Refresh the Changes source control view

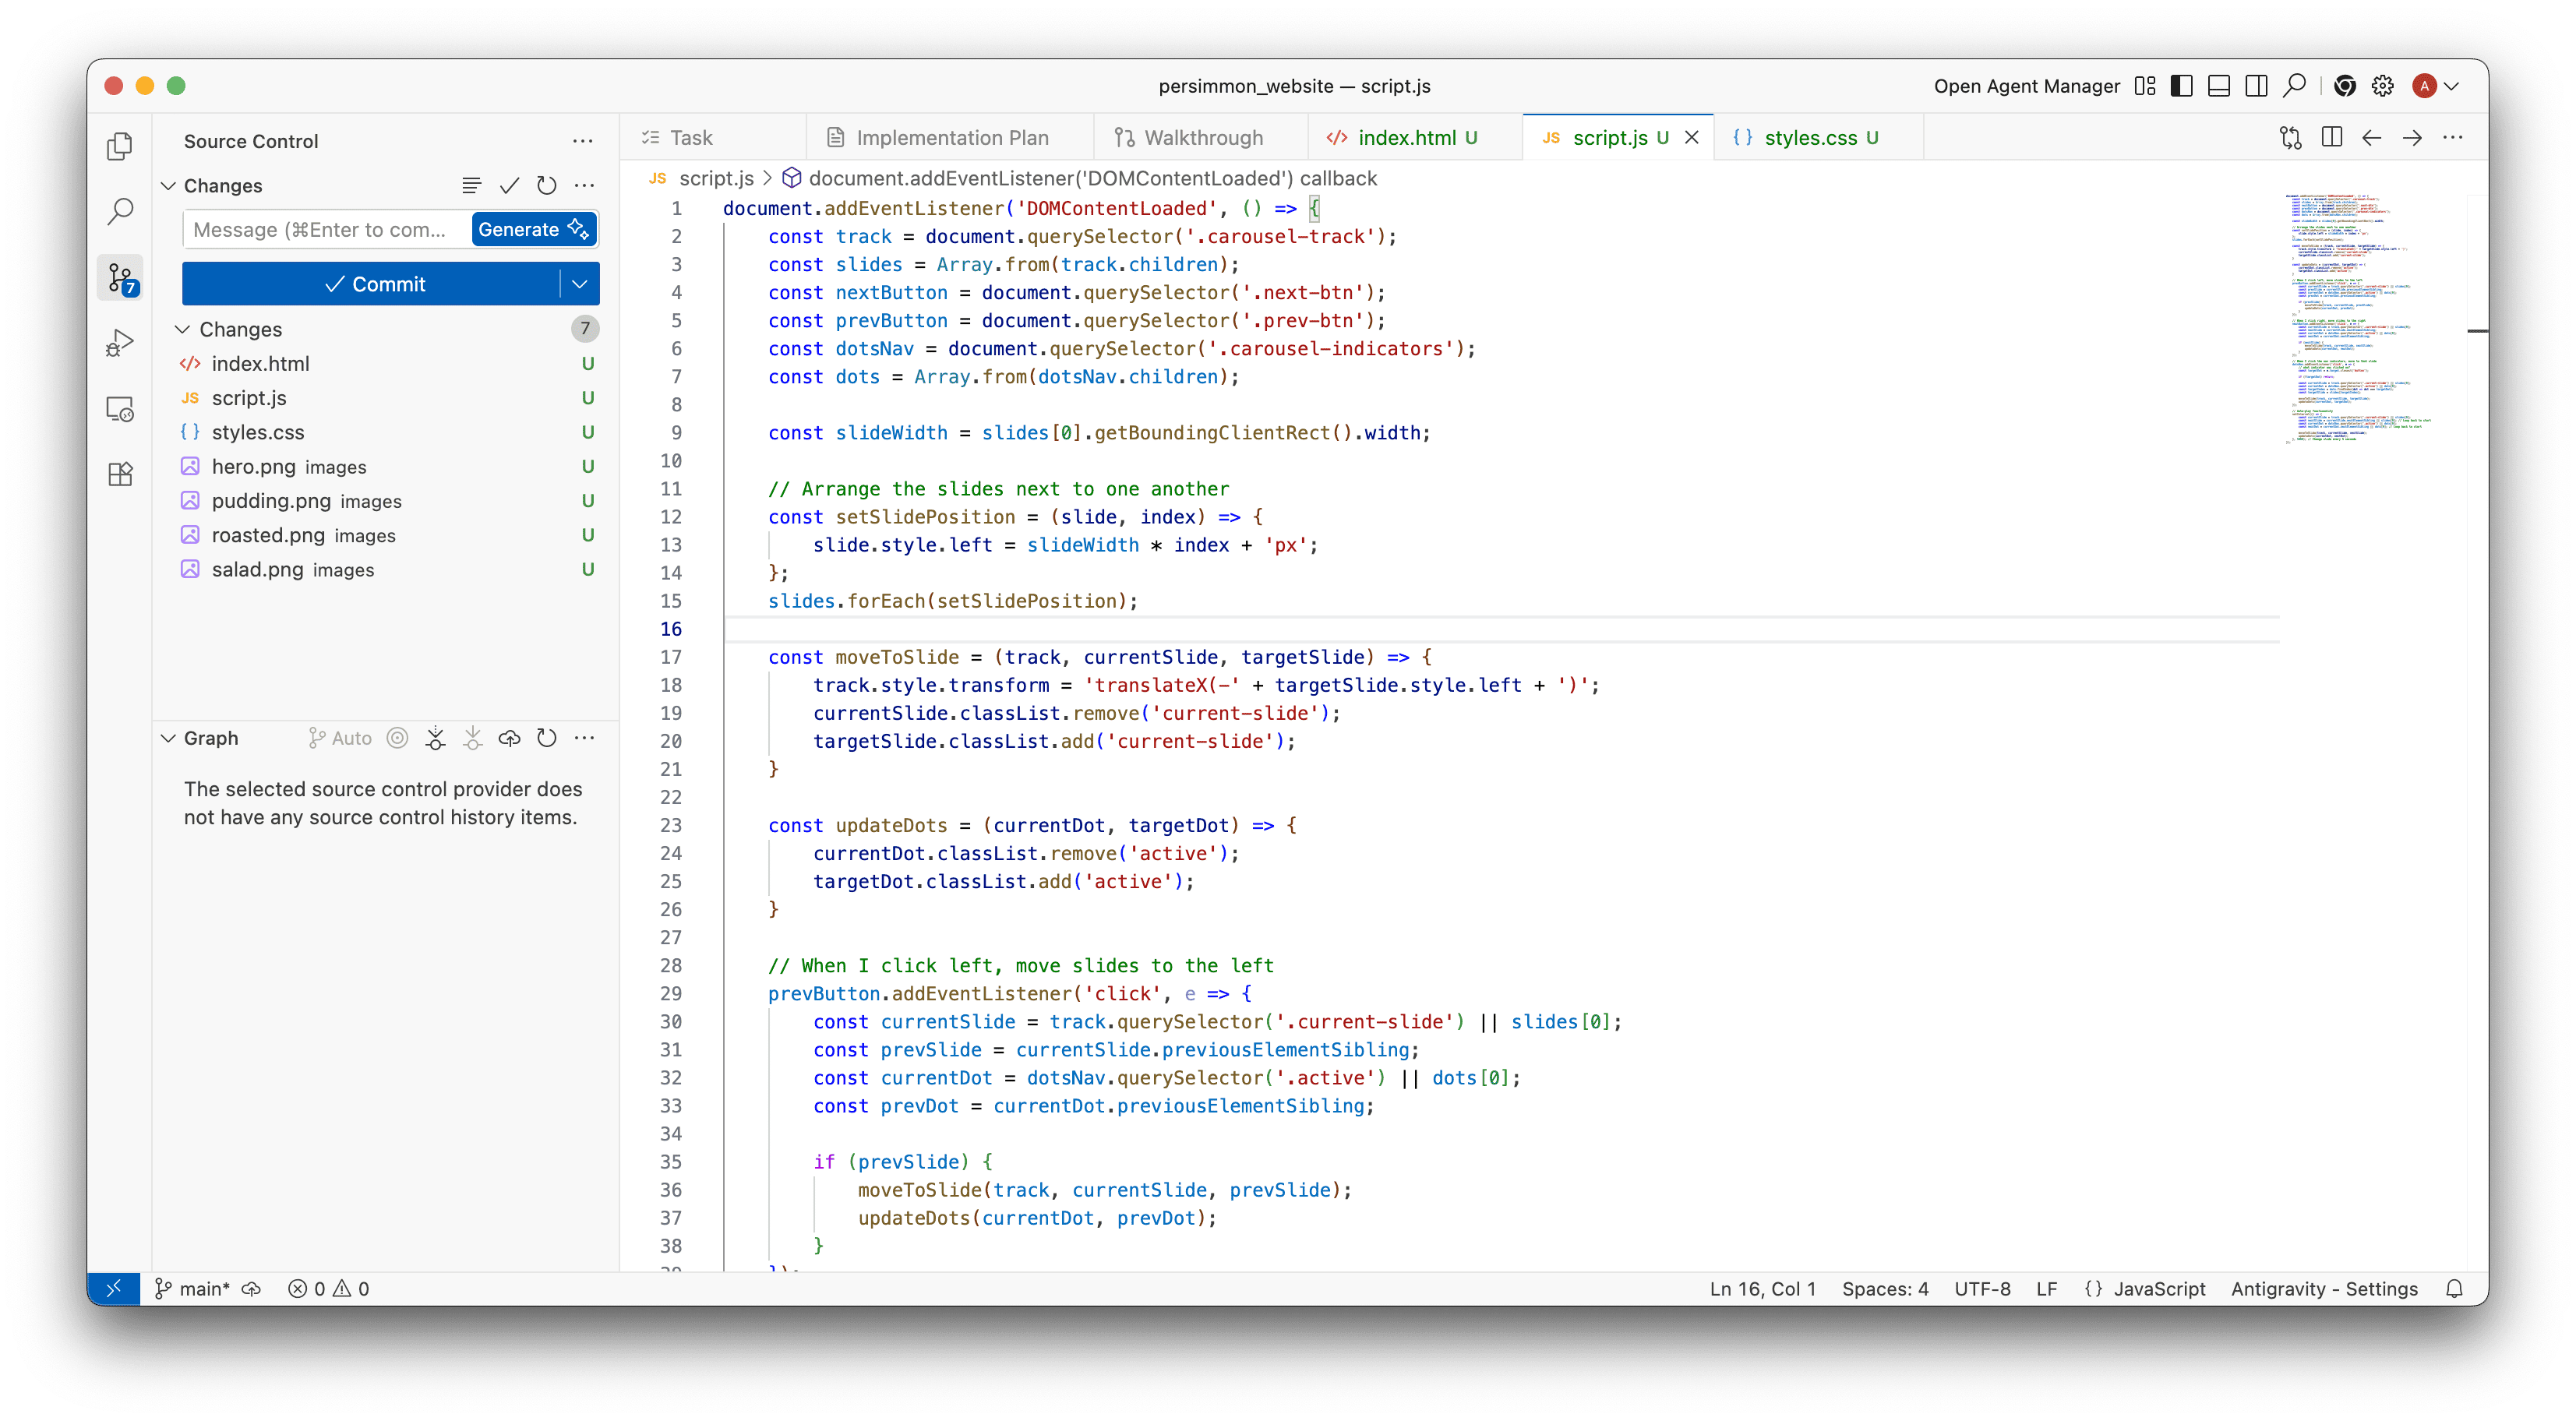(546, 185)
